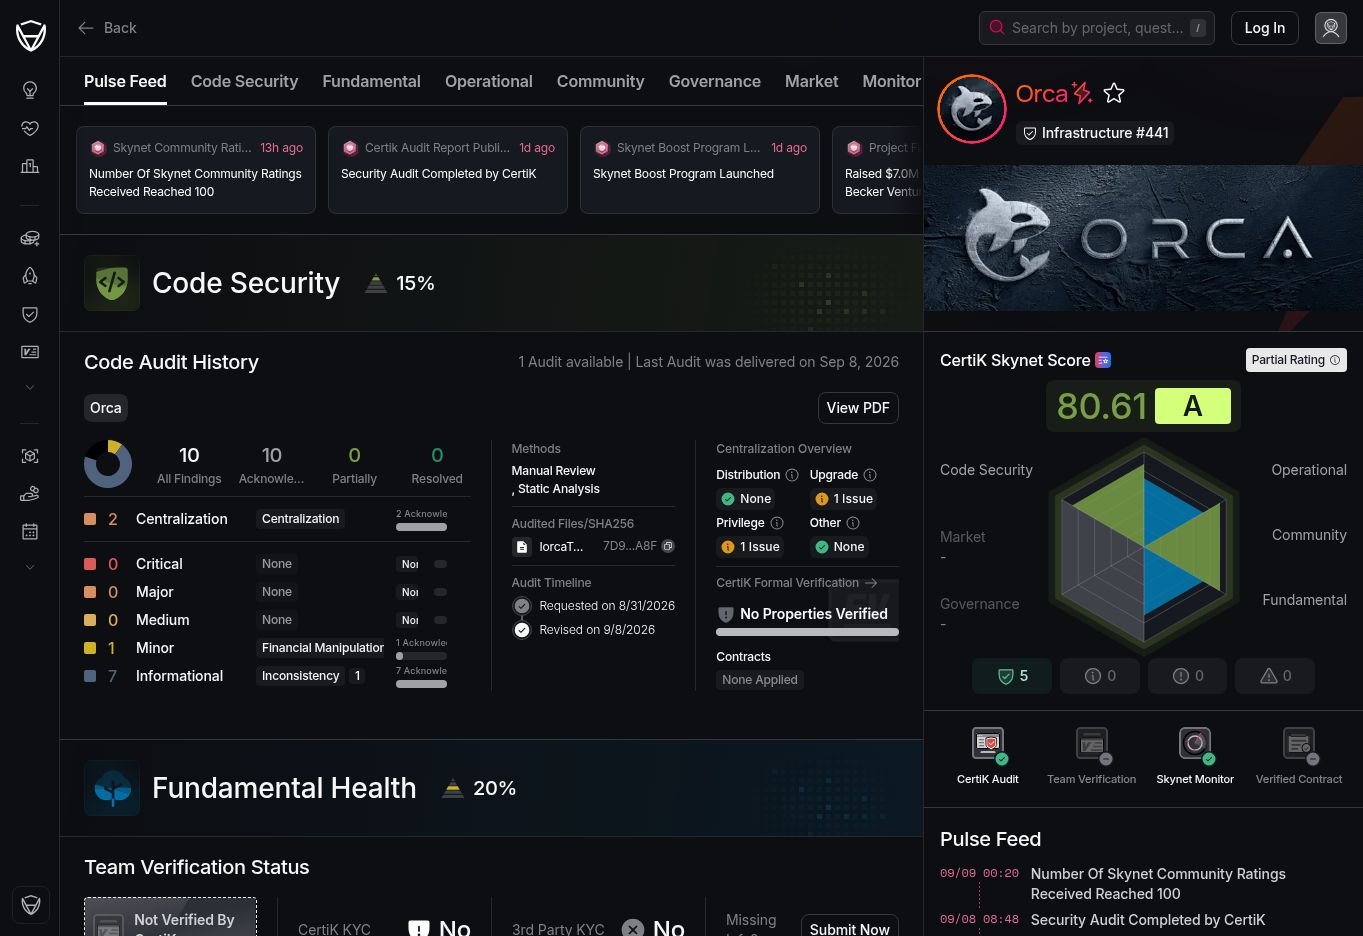Image resolution: width=1363 pixels, height=936 pixels.
Task: Switch to the Pulse Feed tab
Action: tap(125, 82)
